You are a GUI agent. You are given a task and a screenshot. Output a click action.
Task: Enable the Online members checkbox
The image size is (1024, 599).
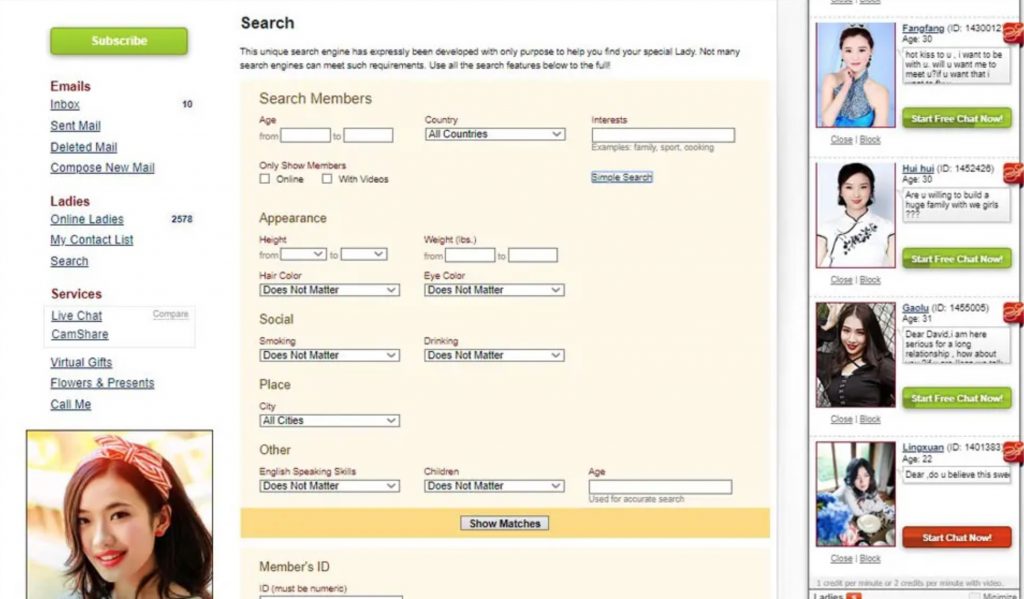pos(265,179)
